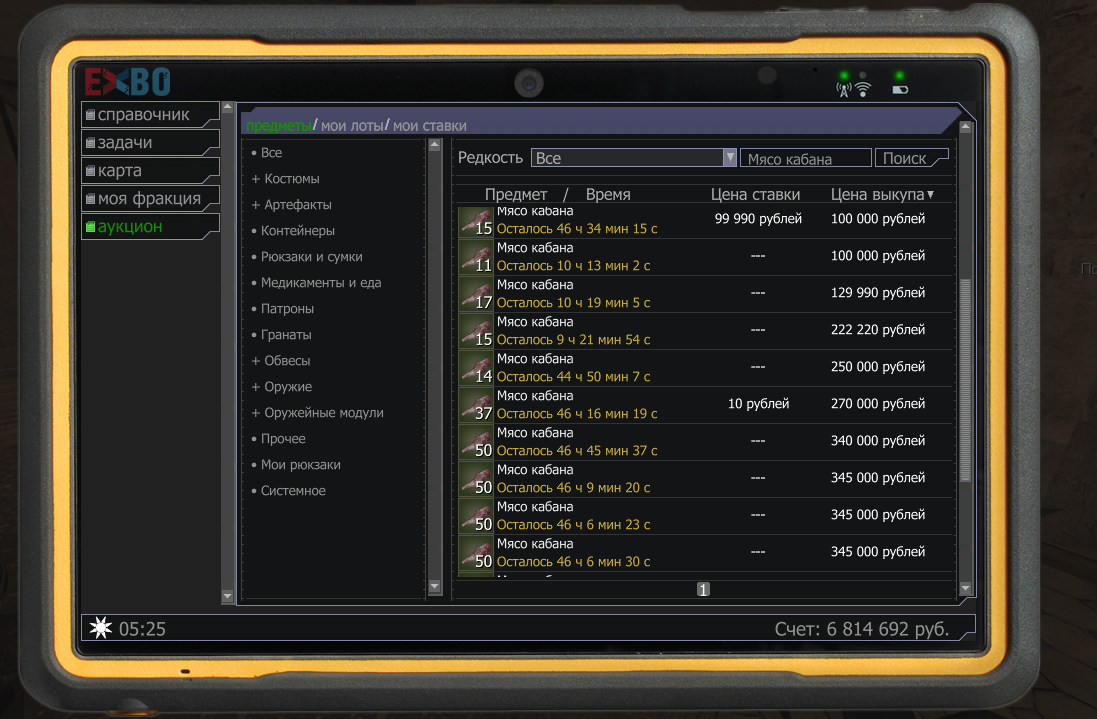1097x719 pixels.
Task: Click the category list scroll-up arrow
Action: tap(434, 145)
